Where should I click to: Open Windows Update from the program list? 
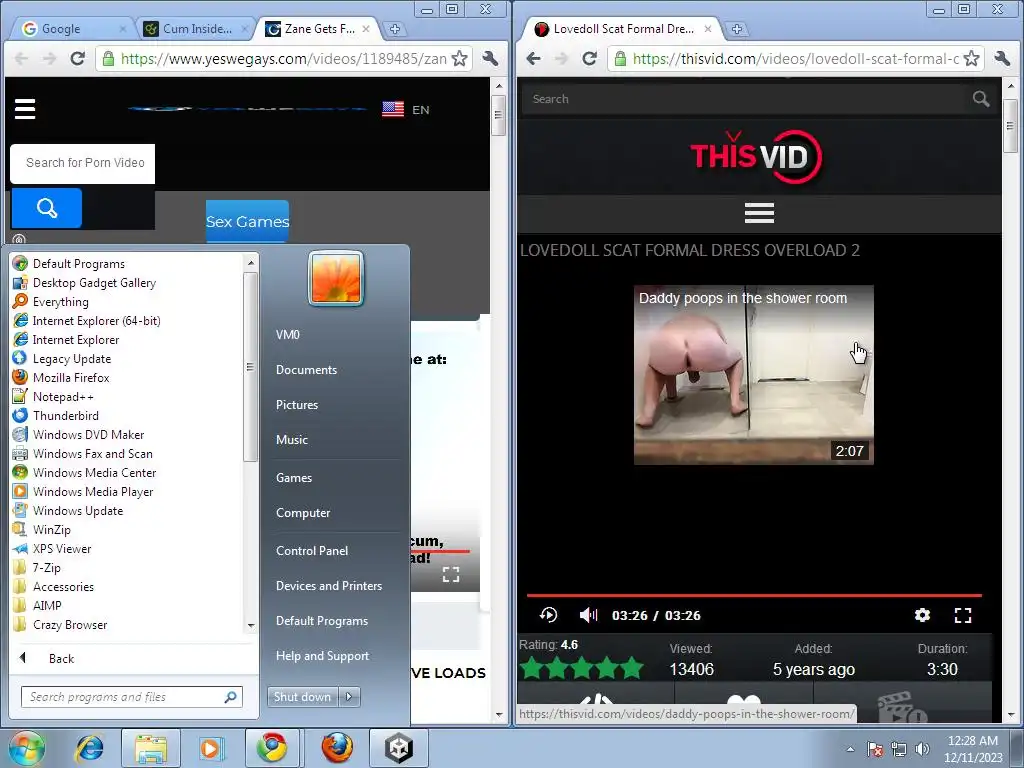pos(78,511)
